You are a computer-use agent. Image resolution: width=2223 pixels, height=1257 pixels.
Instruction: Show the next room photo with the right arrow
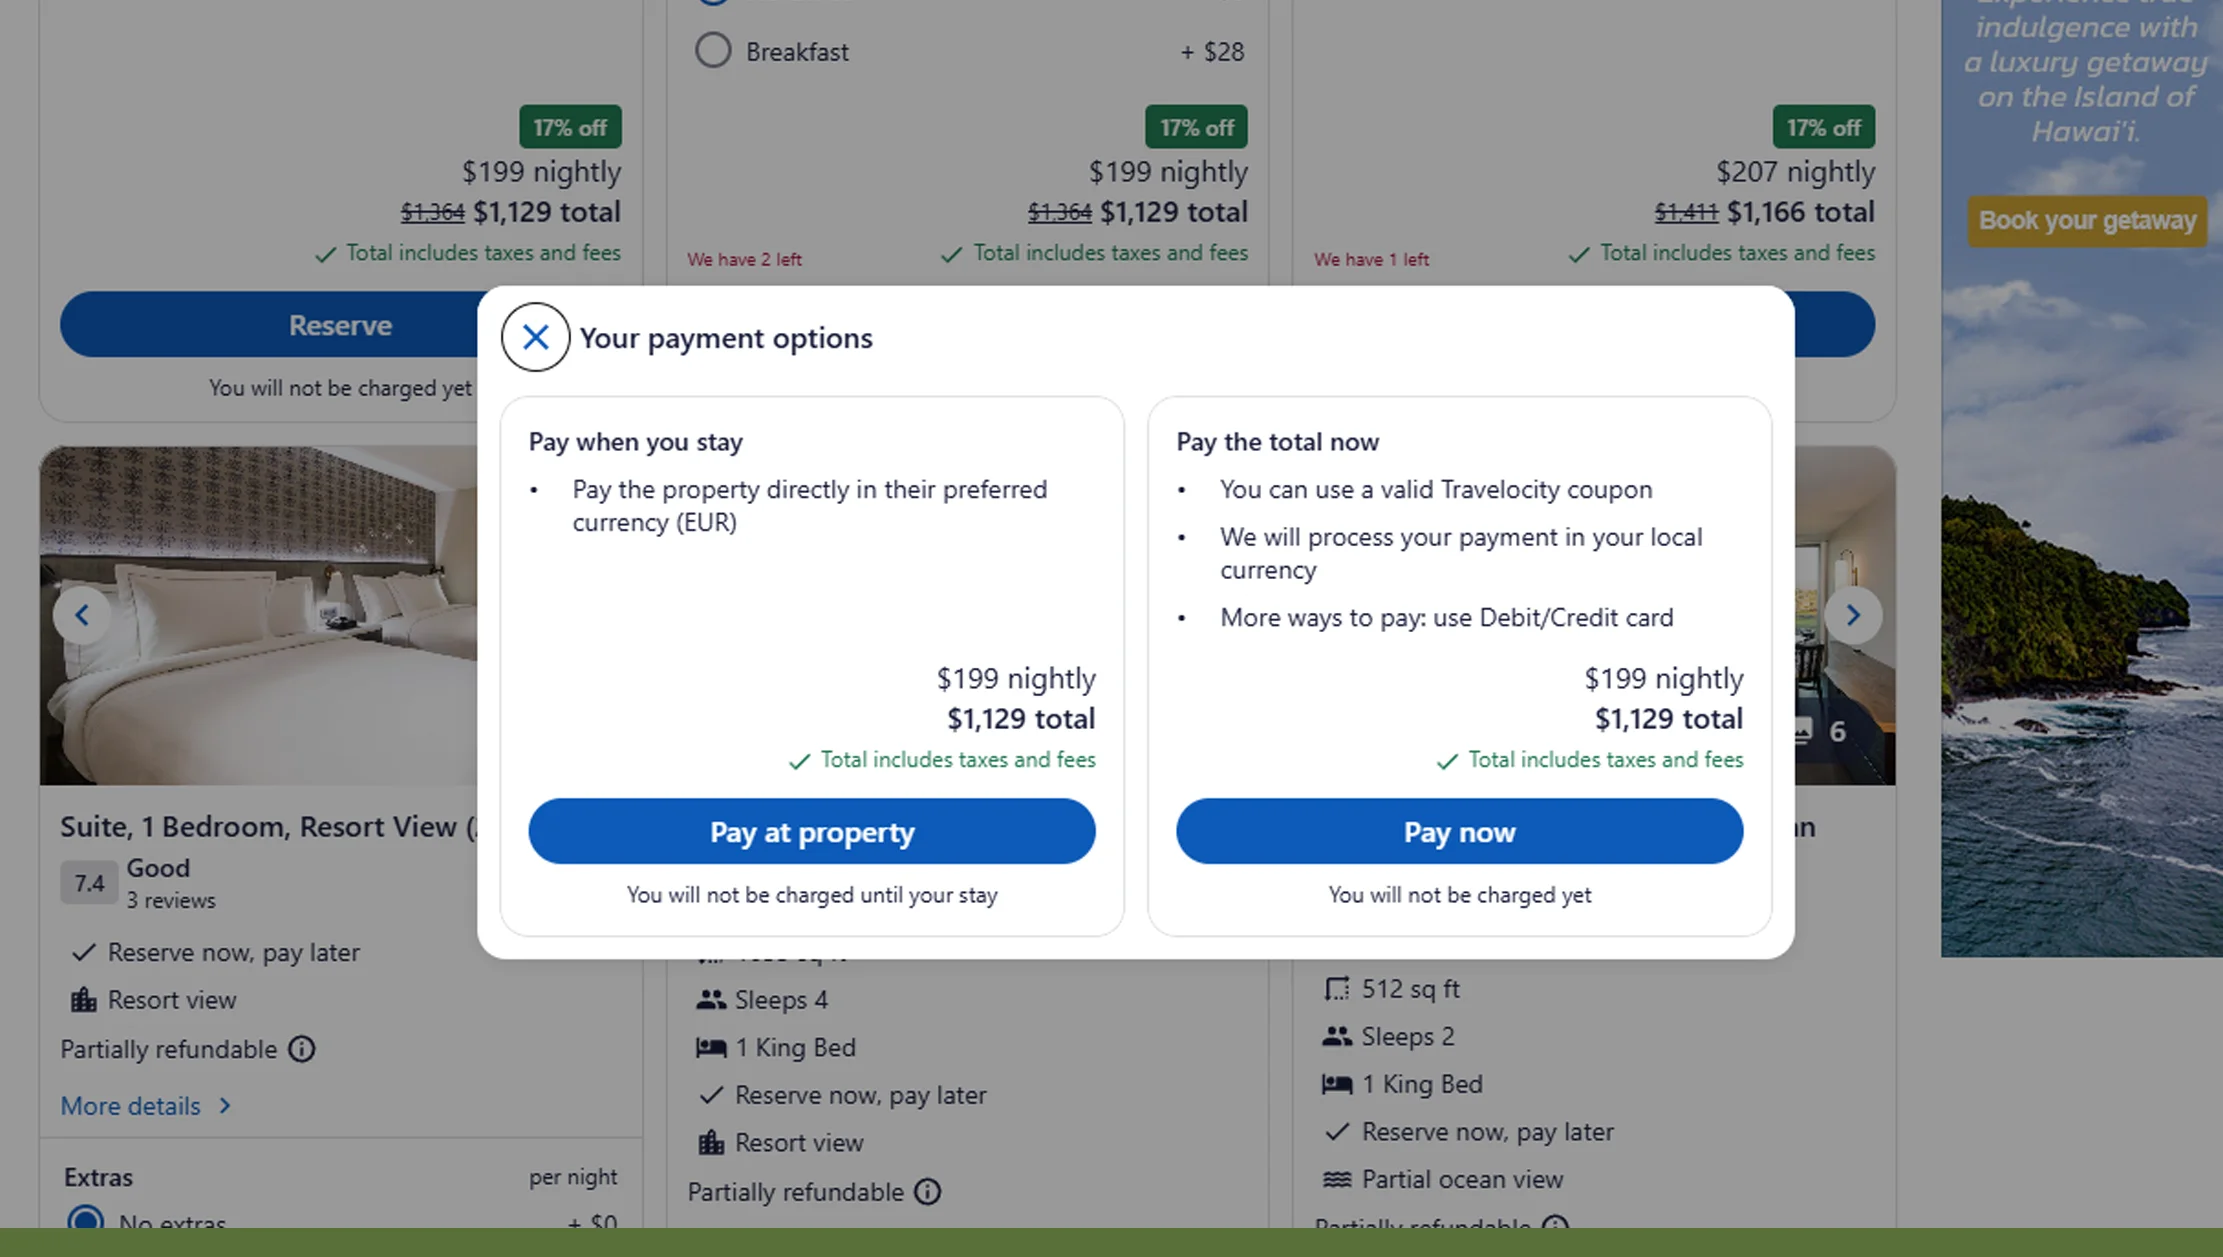coord(1854,615)
